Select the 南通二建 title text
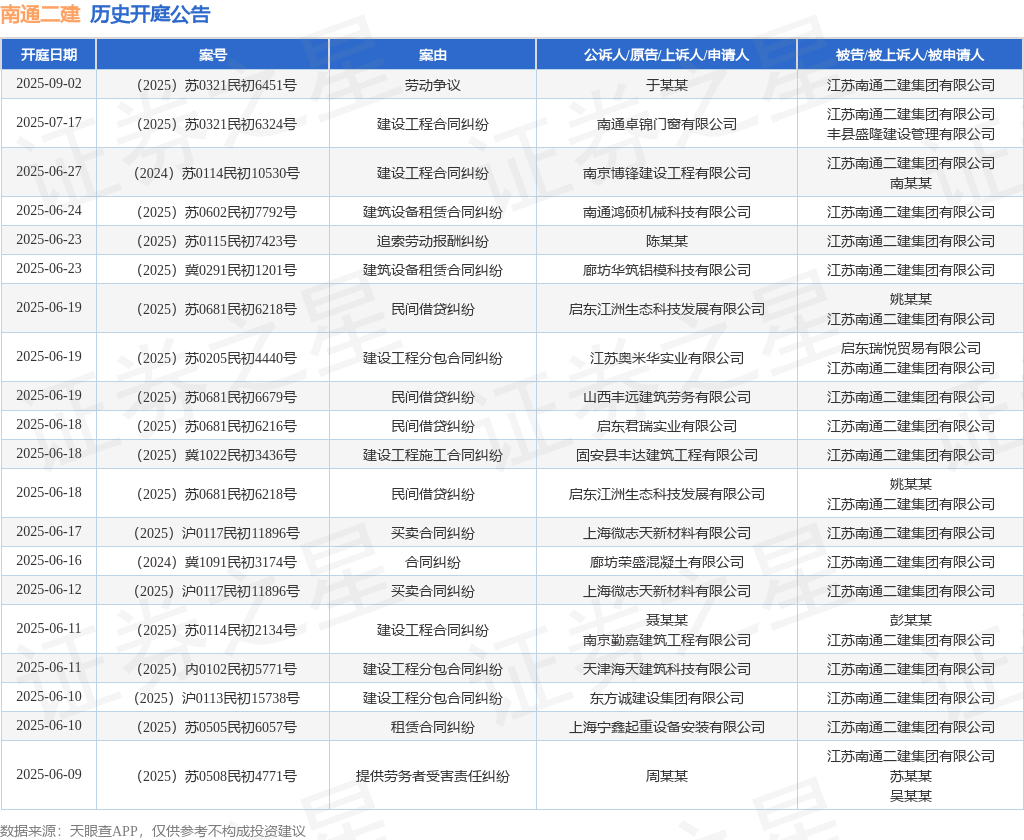Screen dimensions: 1024x840 pos(40,14)
